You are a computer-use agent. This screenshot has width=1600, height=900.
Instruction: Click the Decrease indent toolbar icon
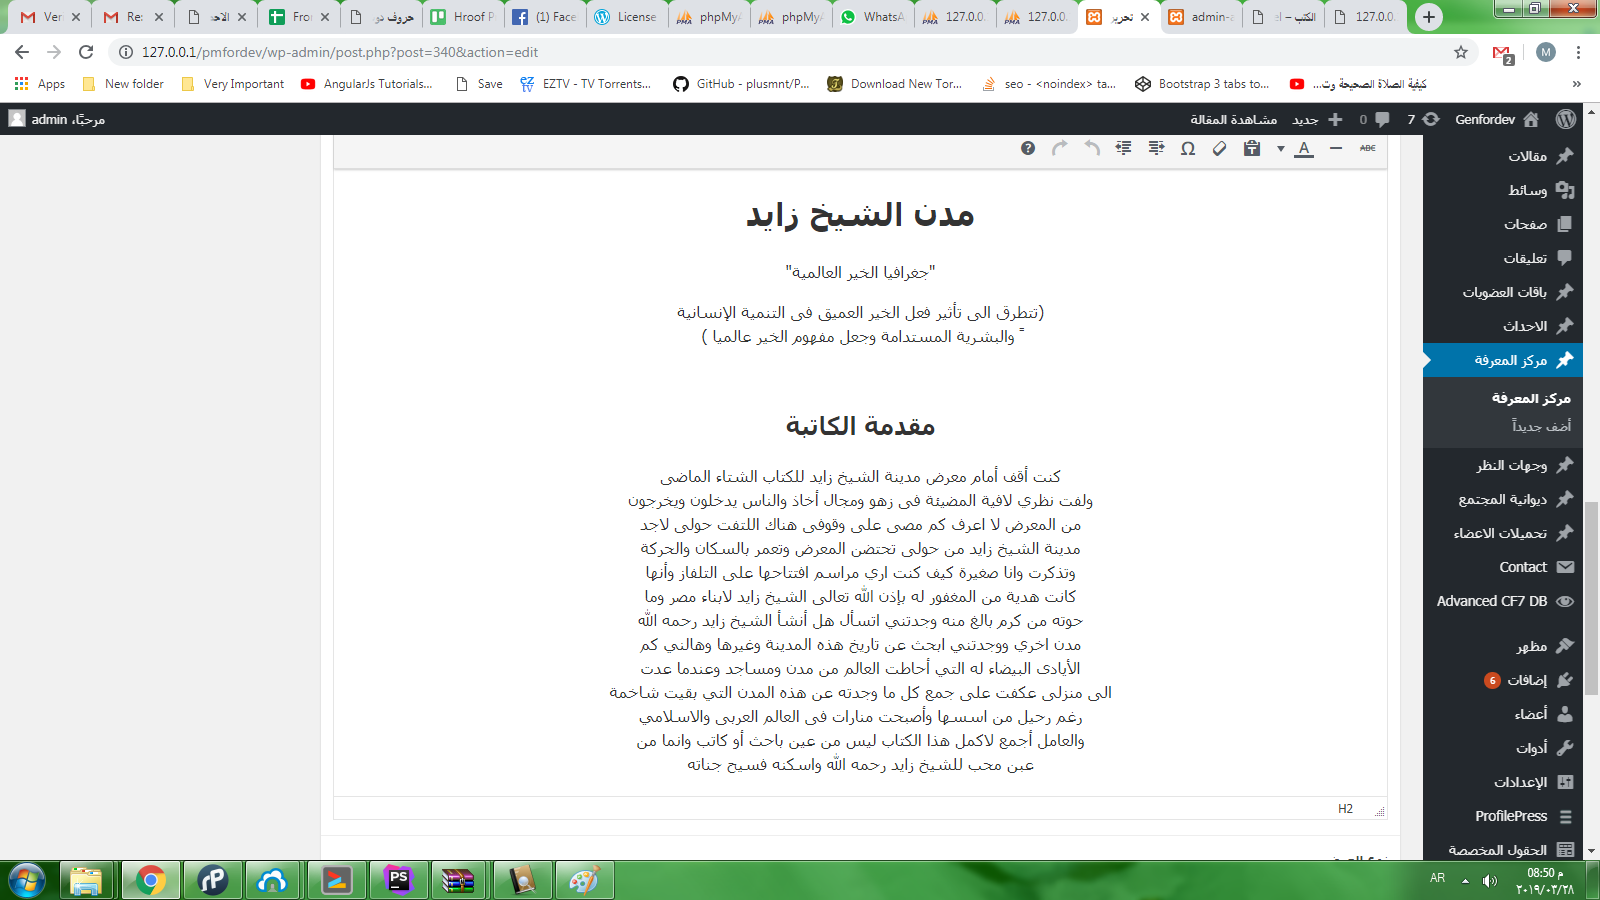[1156, 148]
